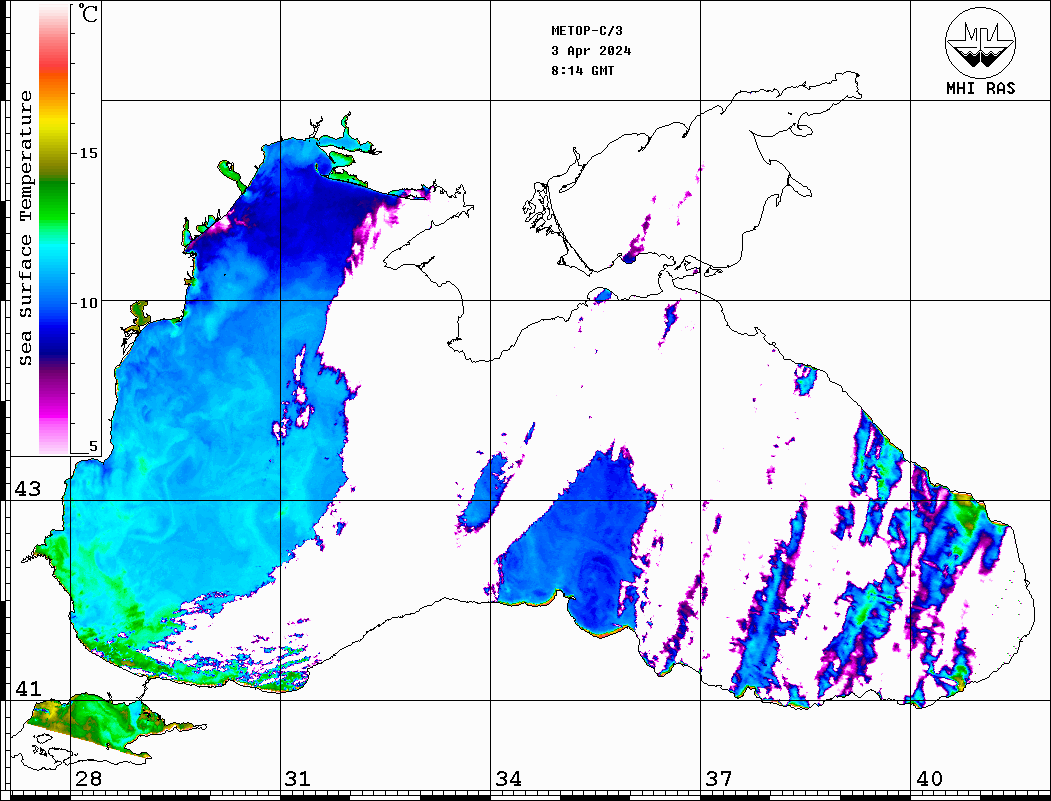Click the °C unit label

point(90,16)
